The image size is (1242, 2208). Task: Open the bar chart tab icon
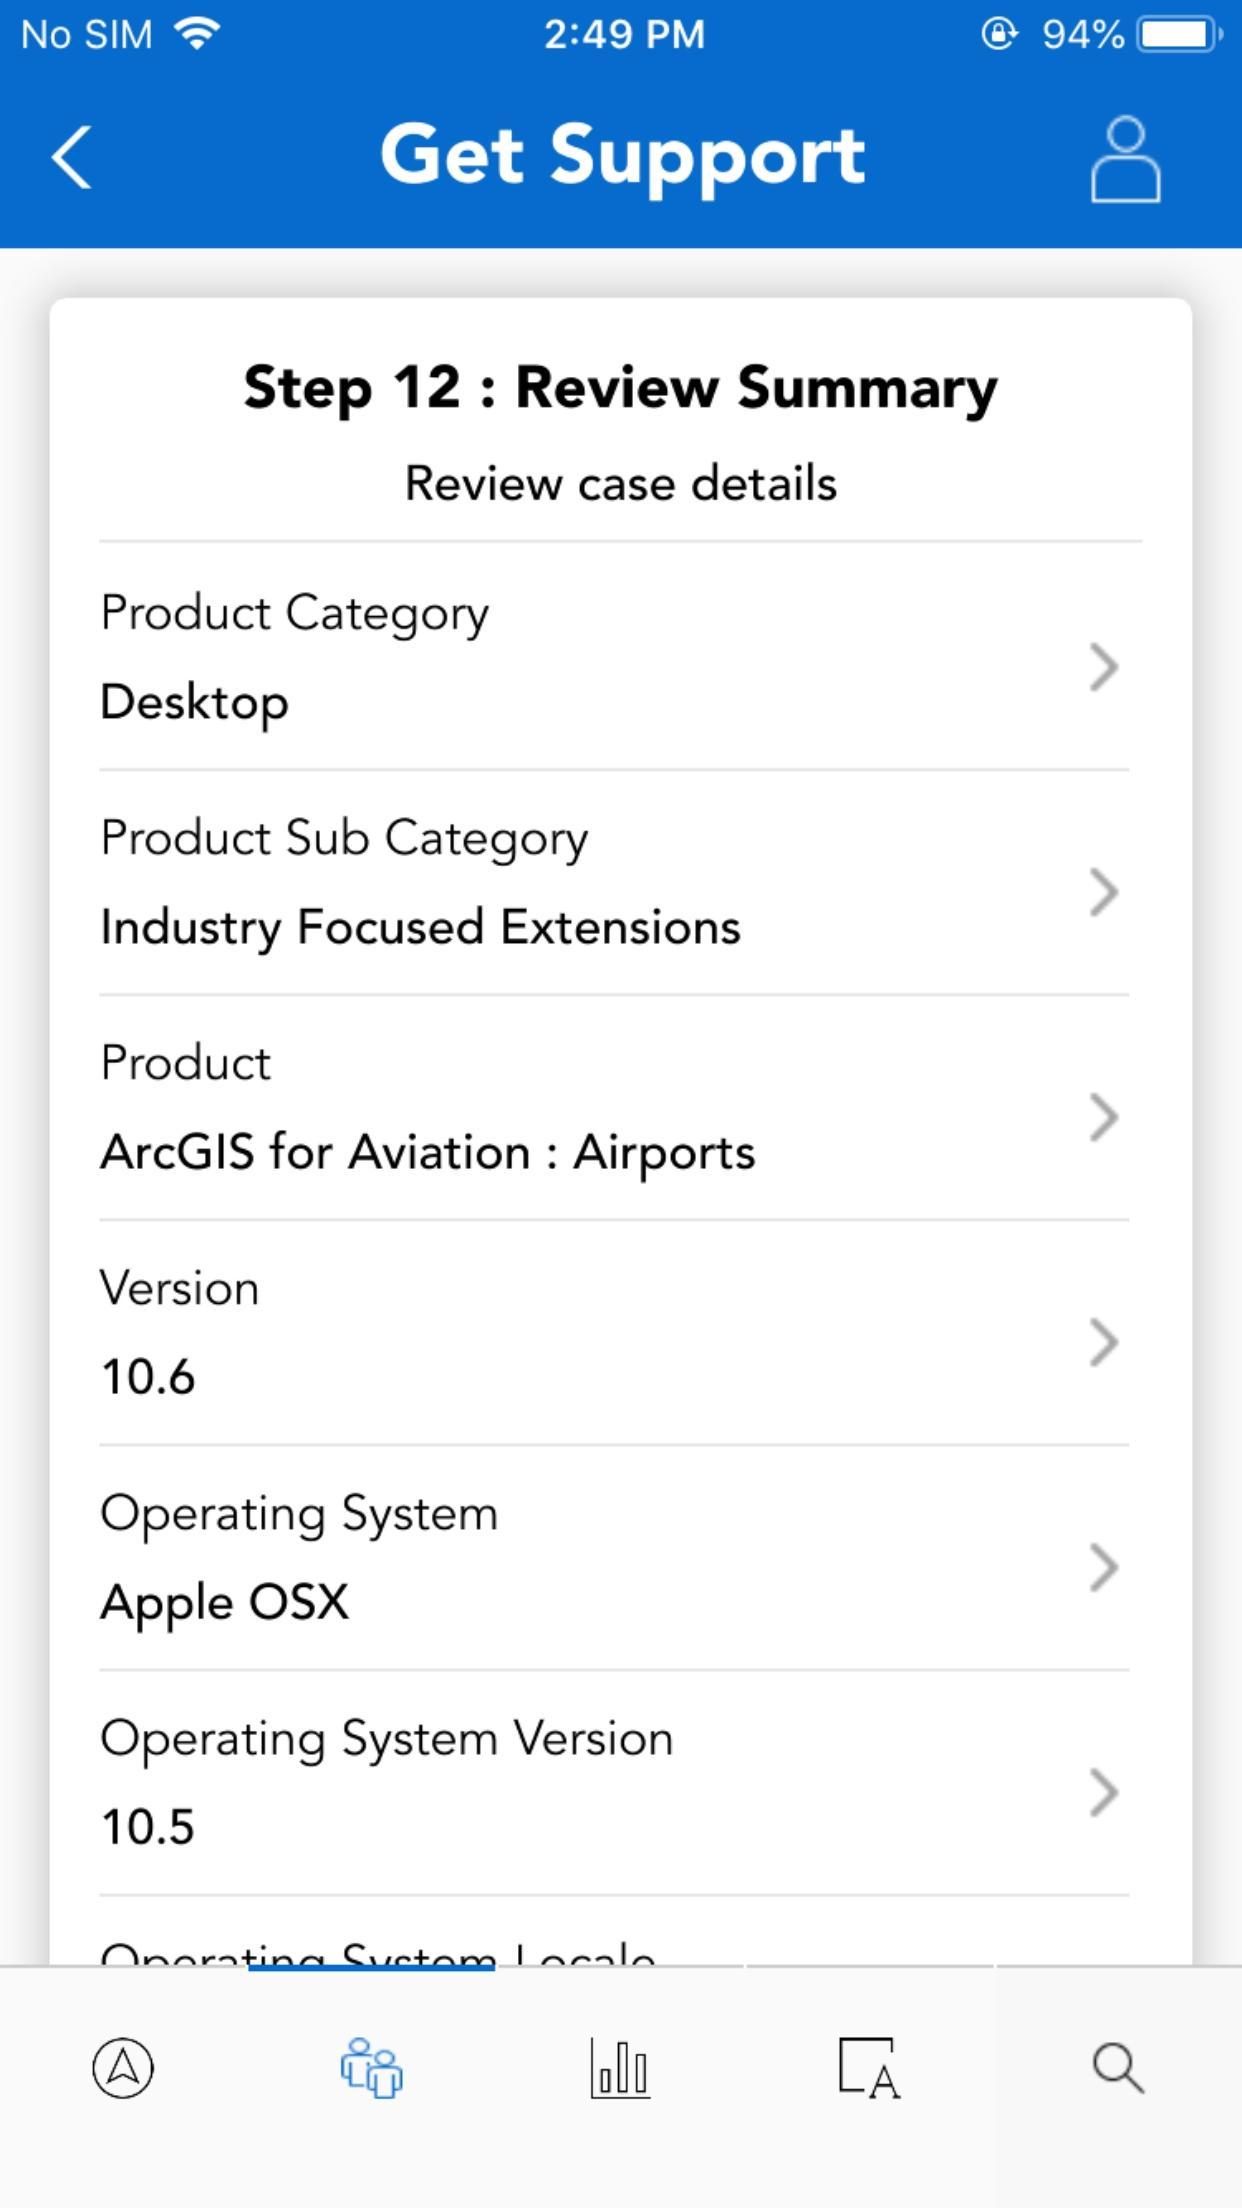tap(620, 2068)
